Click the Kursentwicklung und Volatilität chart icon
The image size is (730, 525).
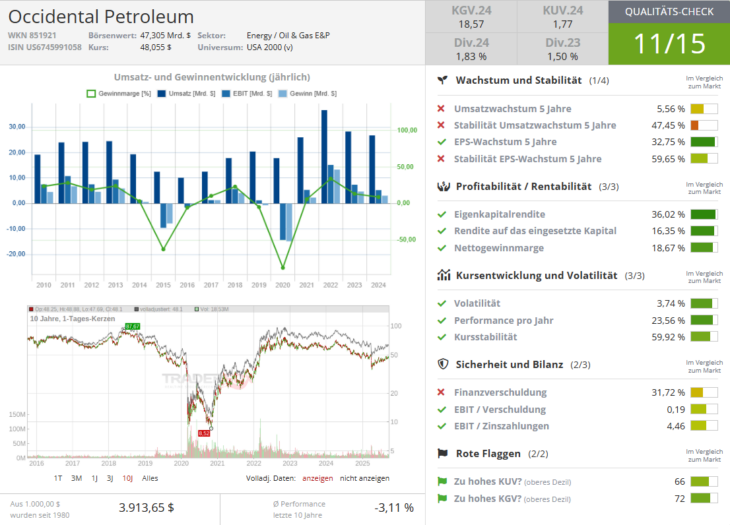444,275
